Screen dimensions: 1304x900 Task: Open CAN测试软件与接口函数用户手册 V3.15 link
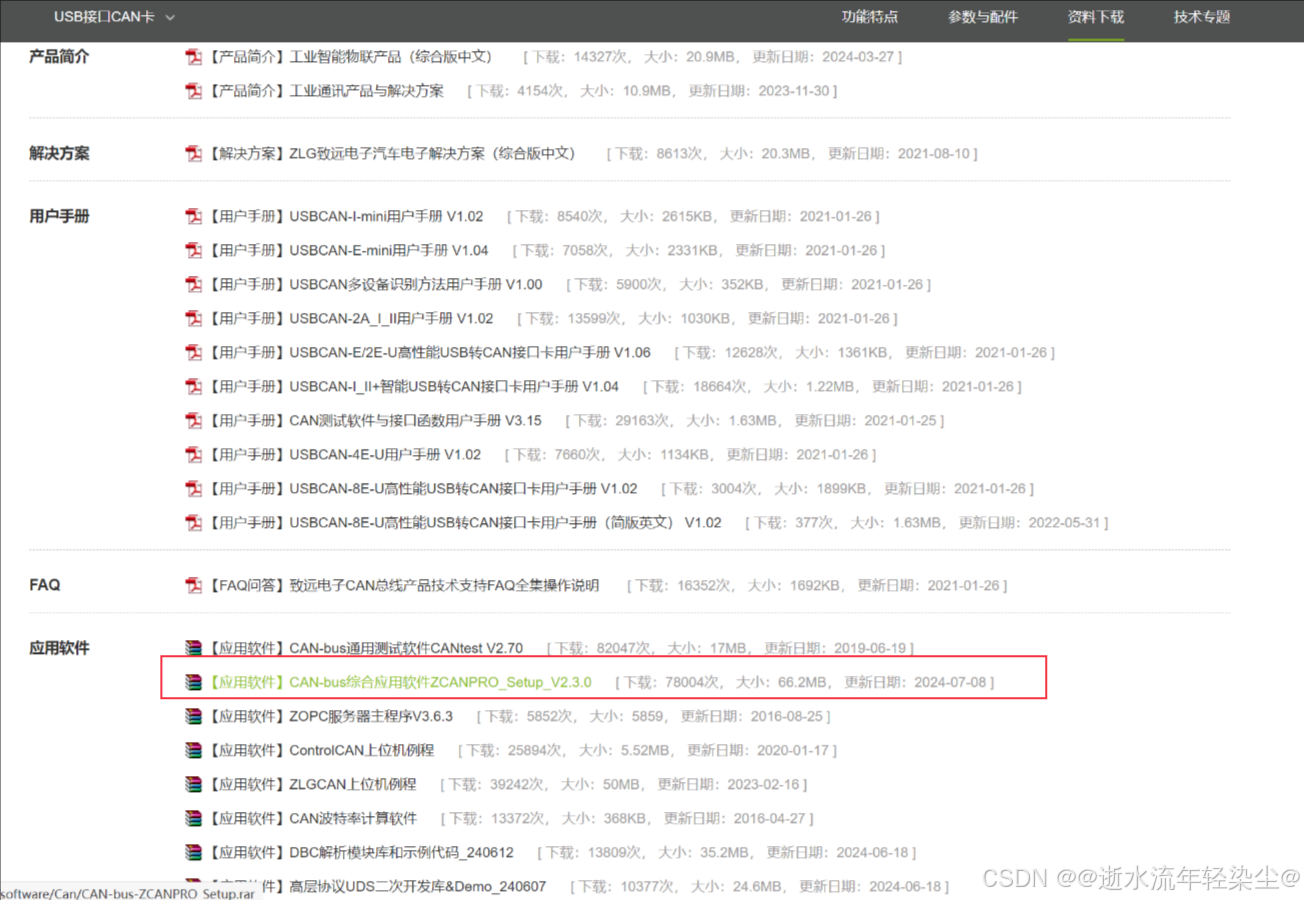tap(375, 421)
